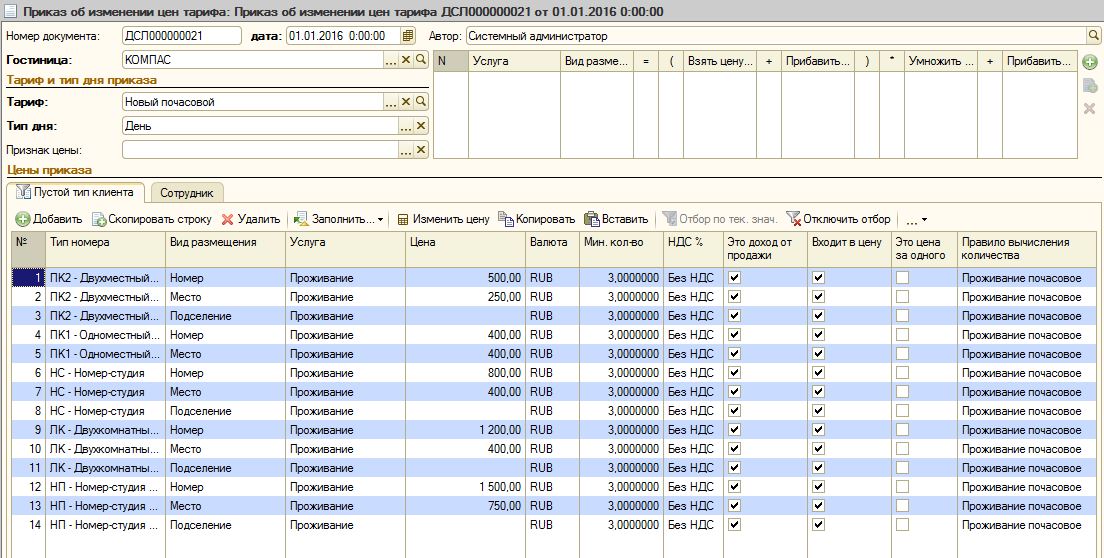Click Проживание in row 2's Услуга column
This screenshot has height=558, width=1104.
point(345,296)
